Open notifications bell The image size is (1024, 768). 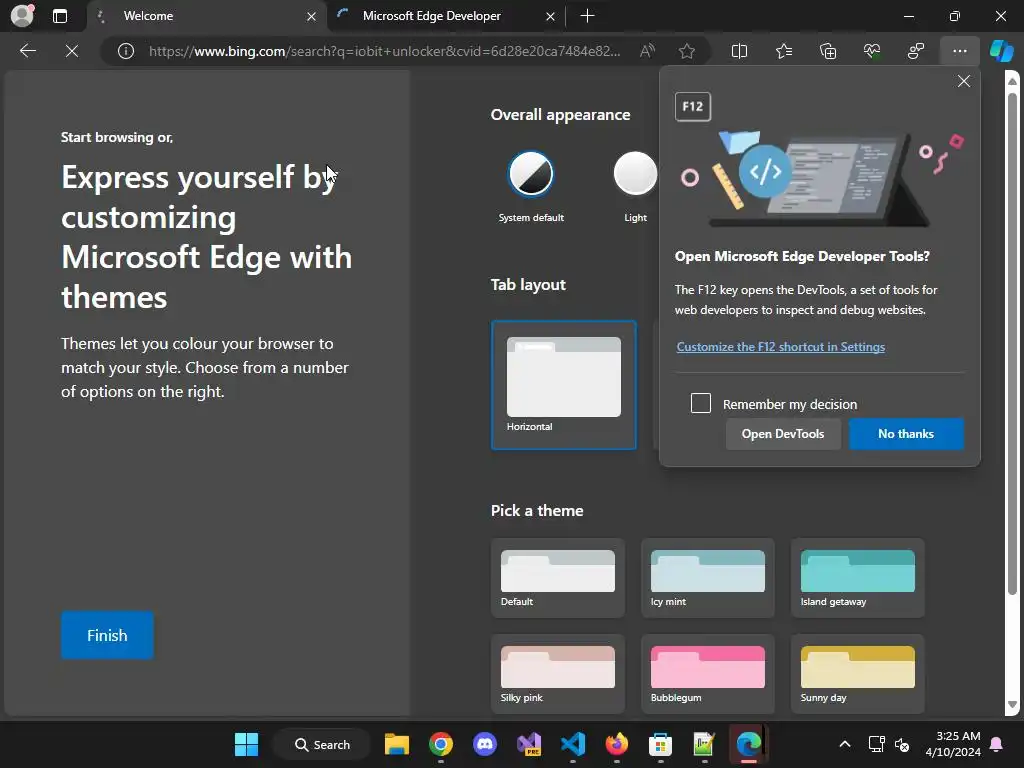coord(997,744)
